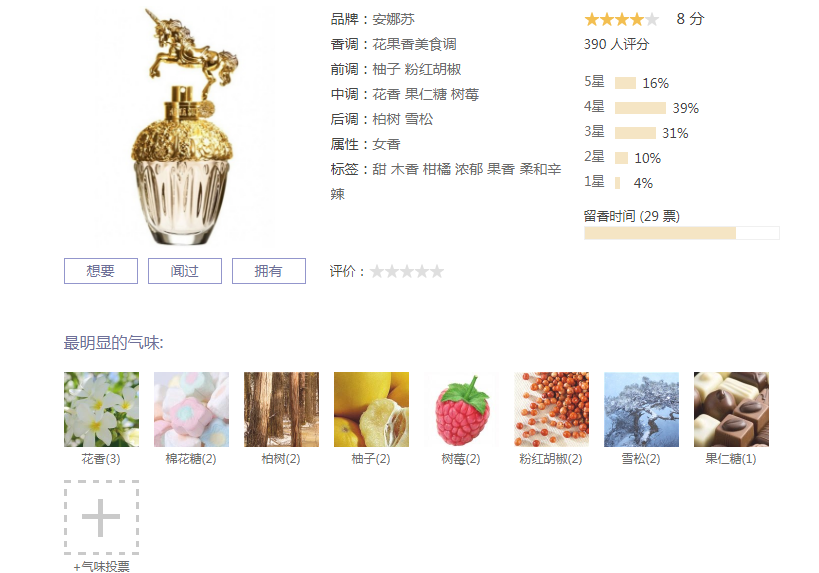The width and height of the screenshot is (819, 573).
Task: Select the 雪松 cedar scent image
Action: (x=641, y=410)
